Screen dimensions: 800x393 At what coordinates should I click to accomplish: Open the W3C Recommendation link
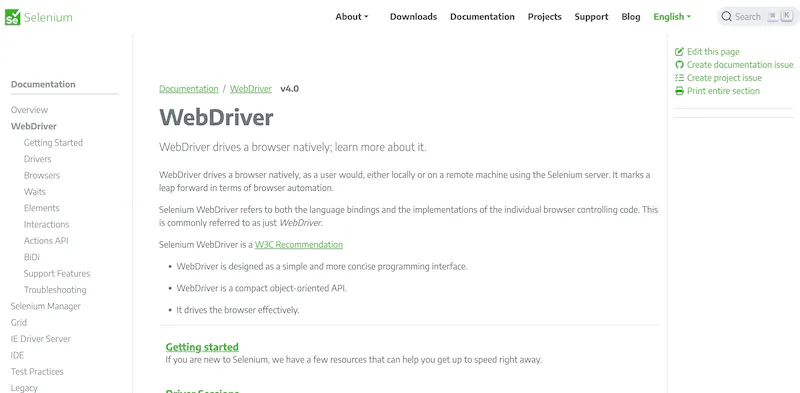tap(298, 244)
